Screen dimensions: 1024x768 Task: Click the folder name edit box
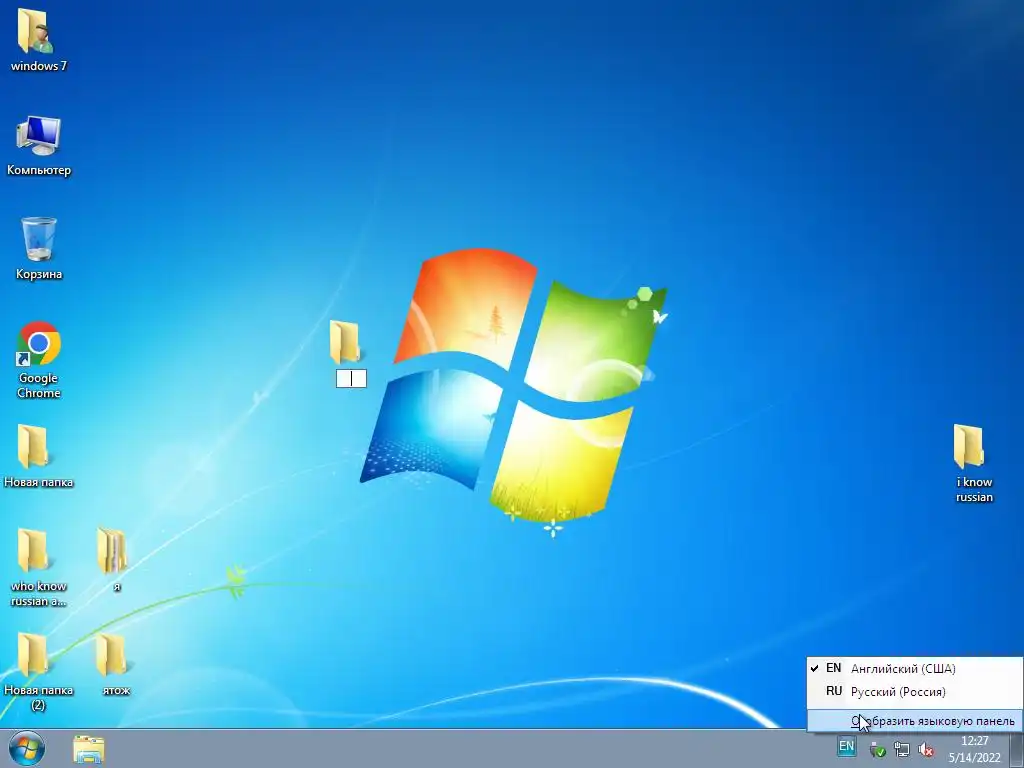351,379
